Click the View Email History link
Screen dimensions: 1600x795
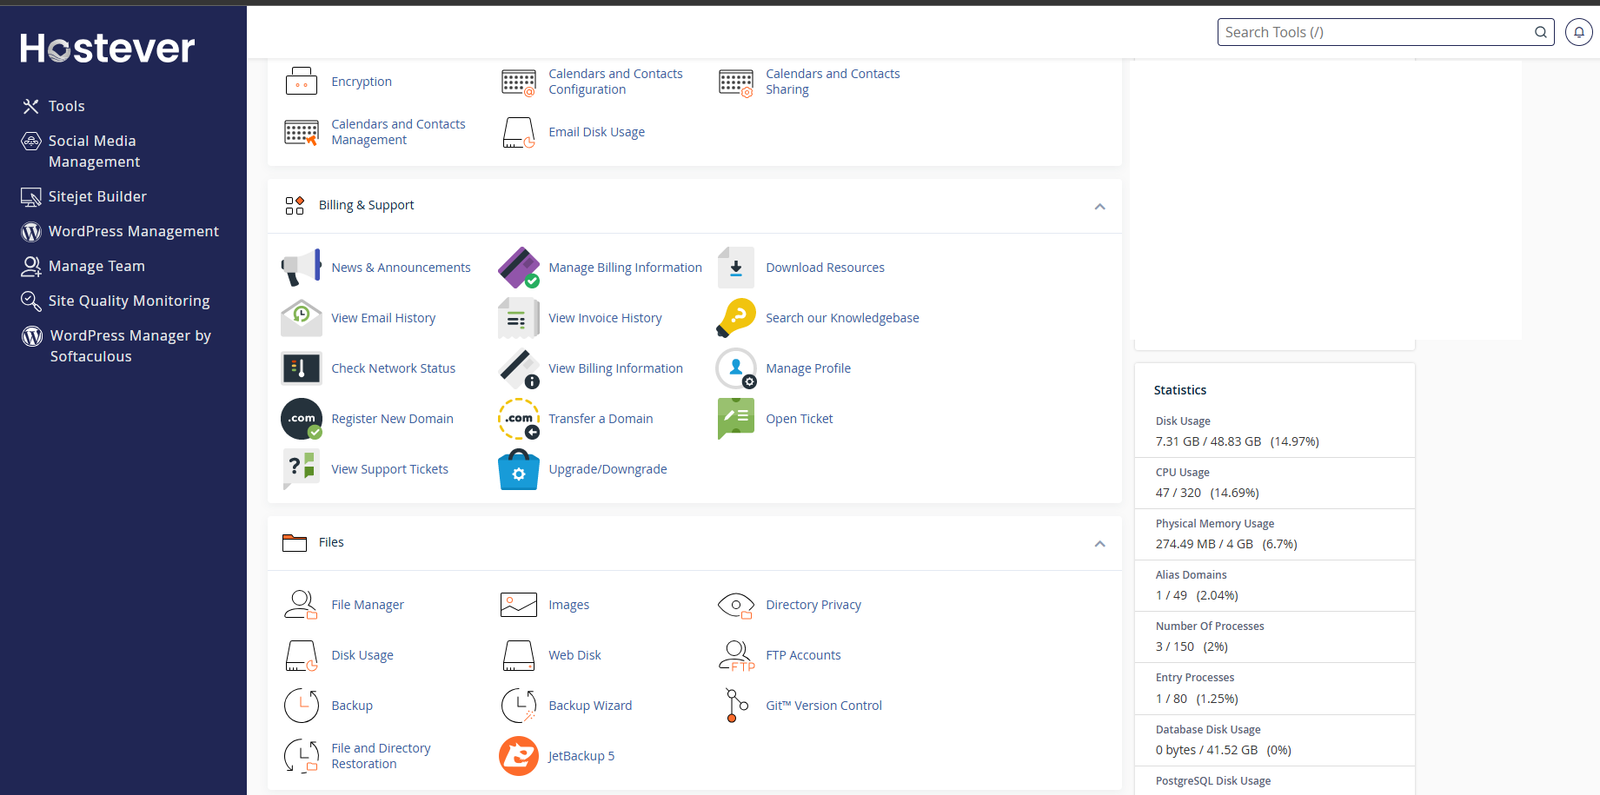tap(383, 318)
